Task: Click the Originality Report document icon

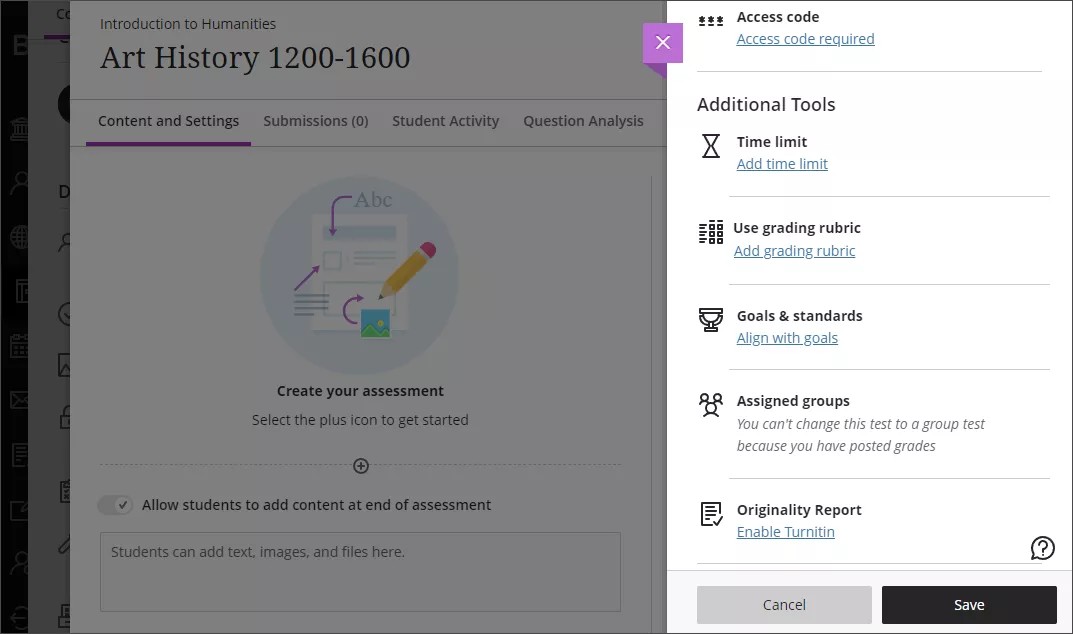Action: click(710, 515)
